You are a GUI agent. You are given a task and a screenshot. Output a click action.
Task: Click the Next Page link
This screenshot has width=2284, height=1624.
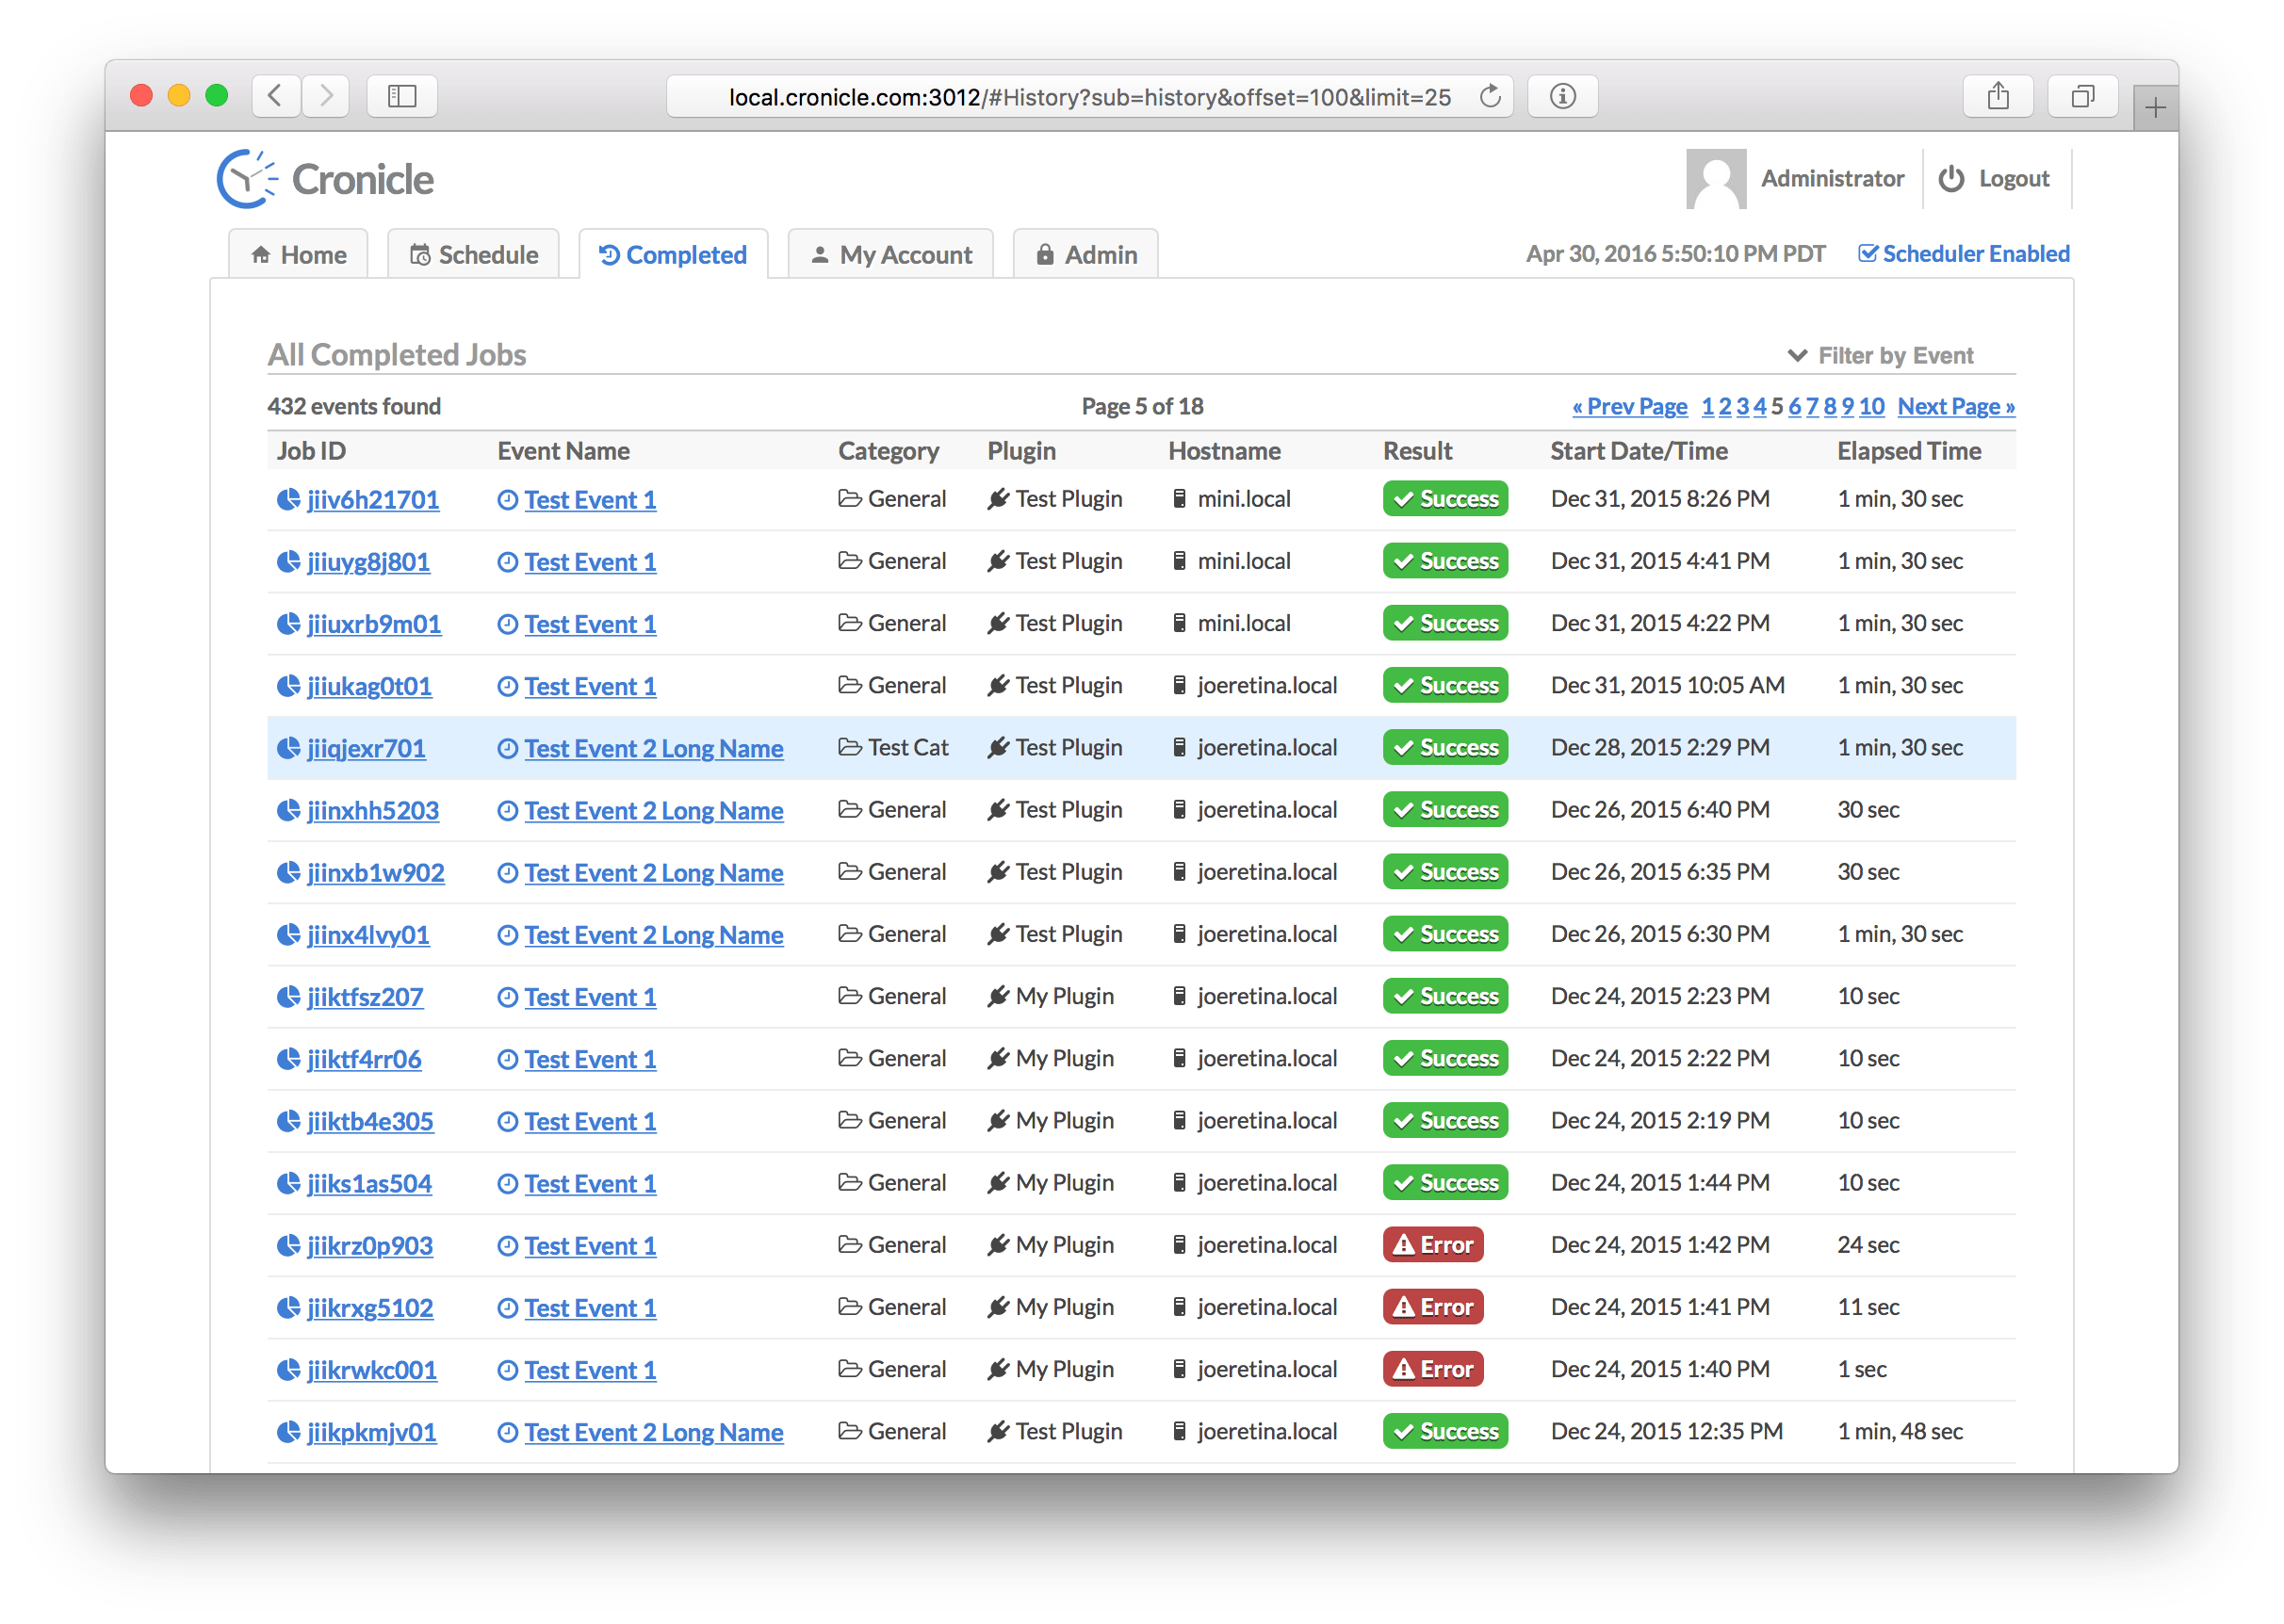pyautogui.click(x=1955, y=407)
